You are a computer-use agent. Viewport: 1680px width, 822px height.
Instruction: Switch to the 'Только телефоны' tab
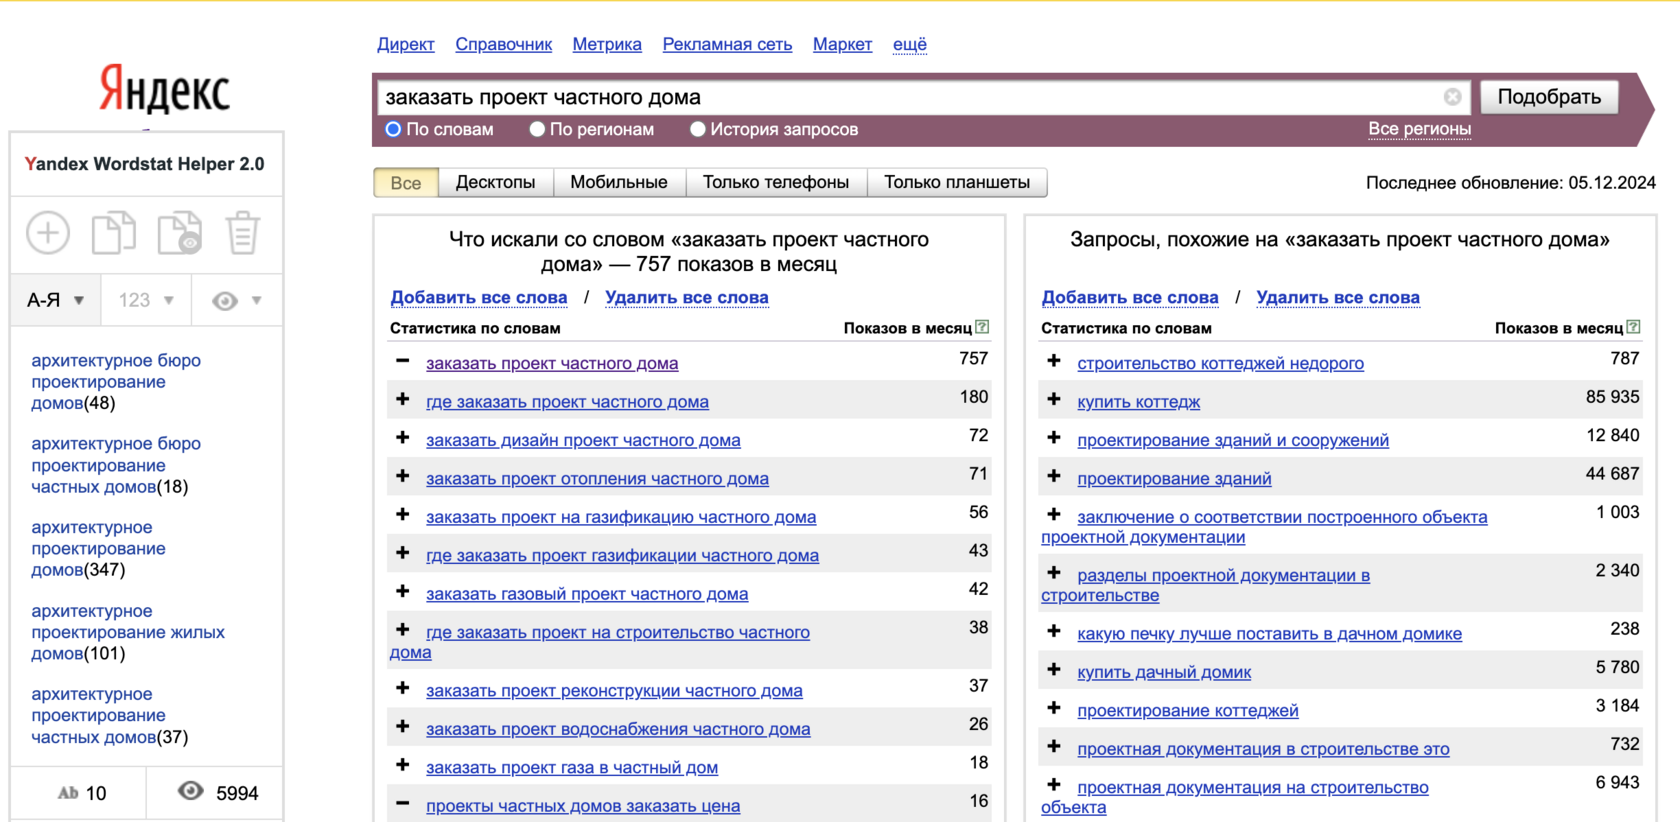776,182
